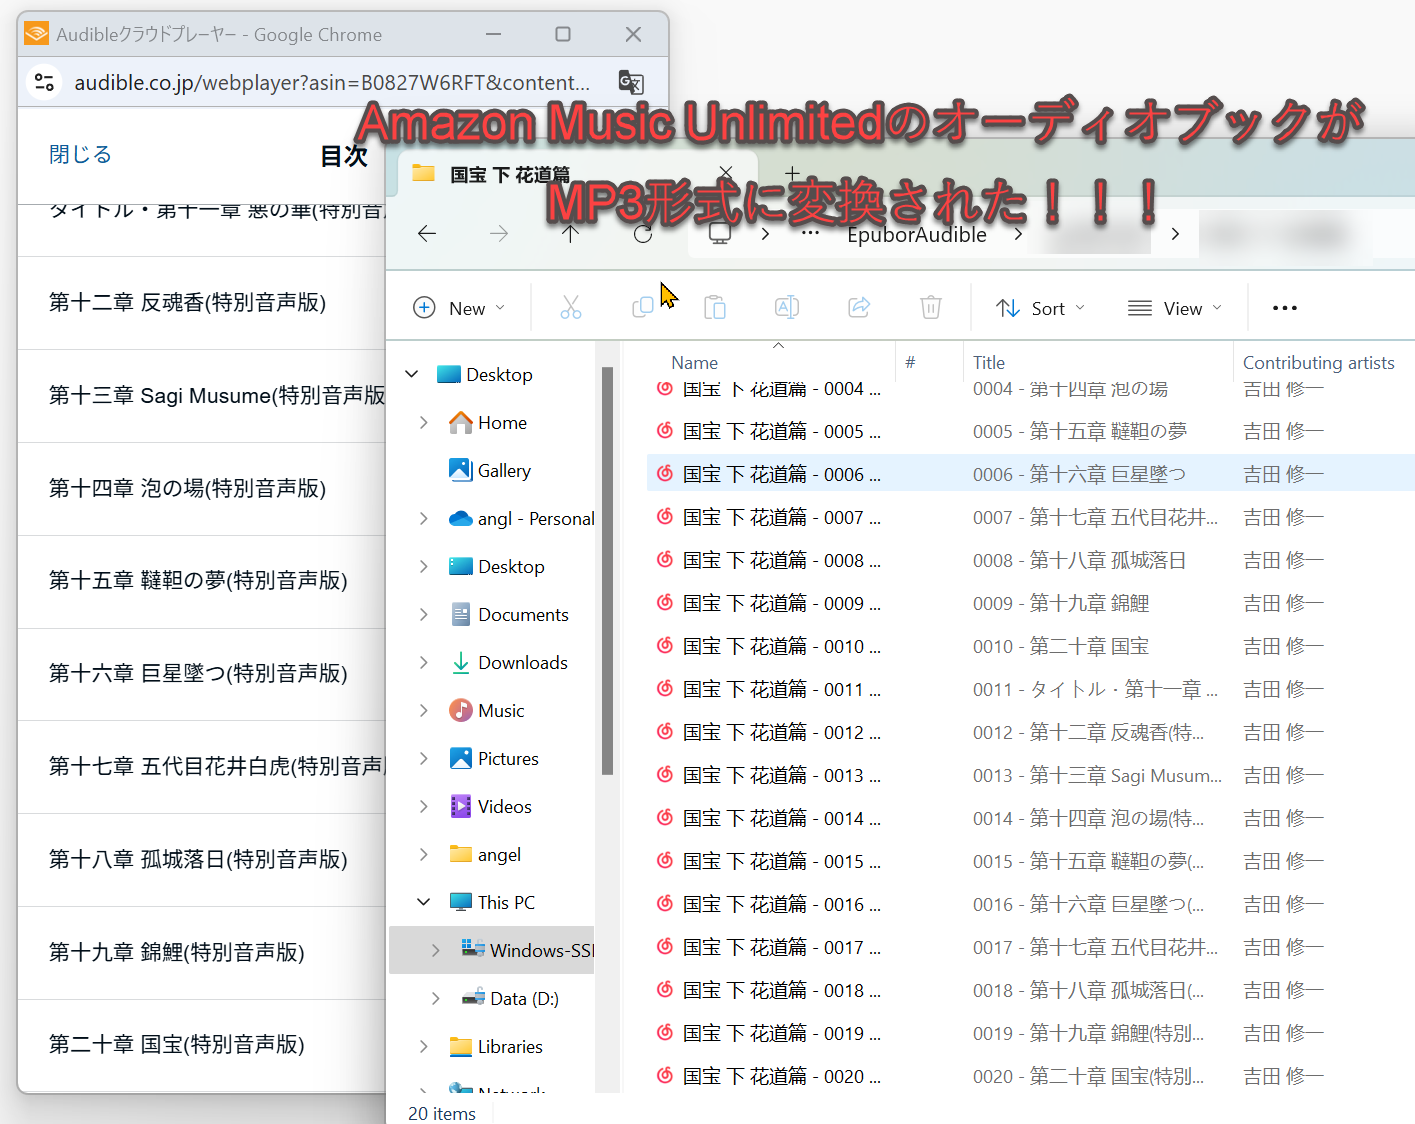This screenshot has height=1124, width=1415.
Task: Click the navigation pane vertical scrollbar
Action: [x=607, y=570]
